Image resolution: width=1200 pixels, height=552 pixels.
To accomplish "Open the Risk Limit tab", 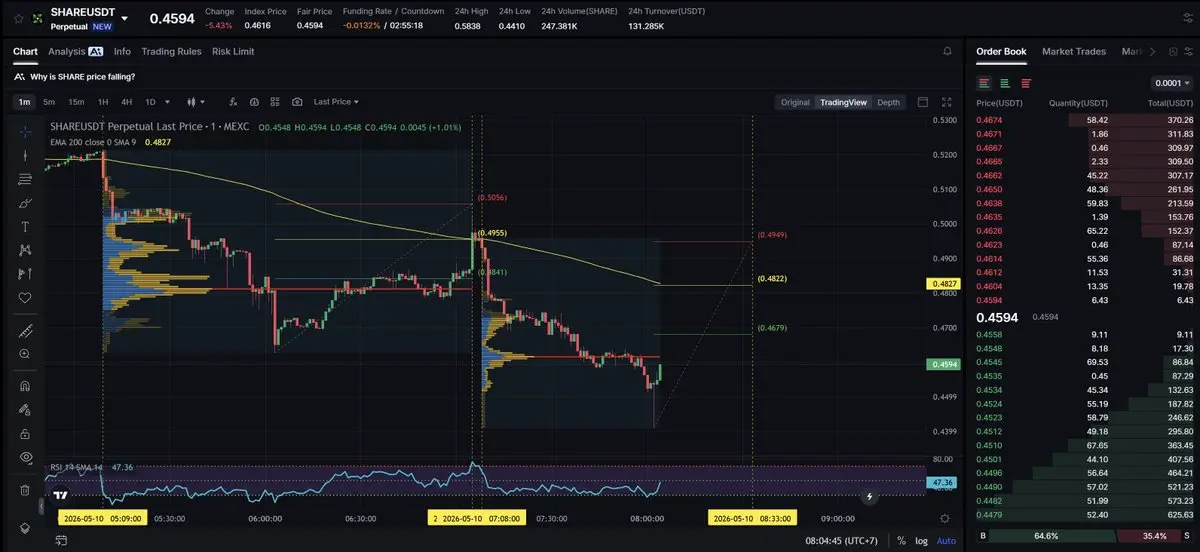I will click(x=233, y=51).
